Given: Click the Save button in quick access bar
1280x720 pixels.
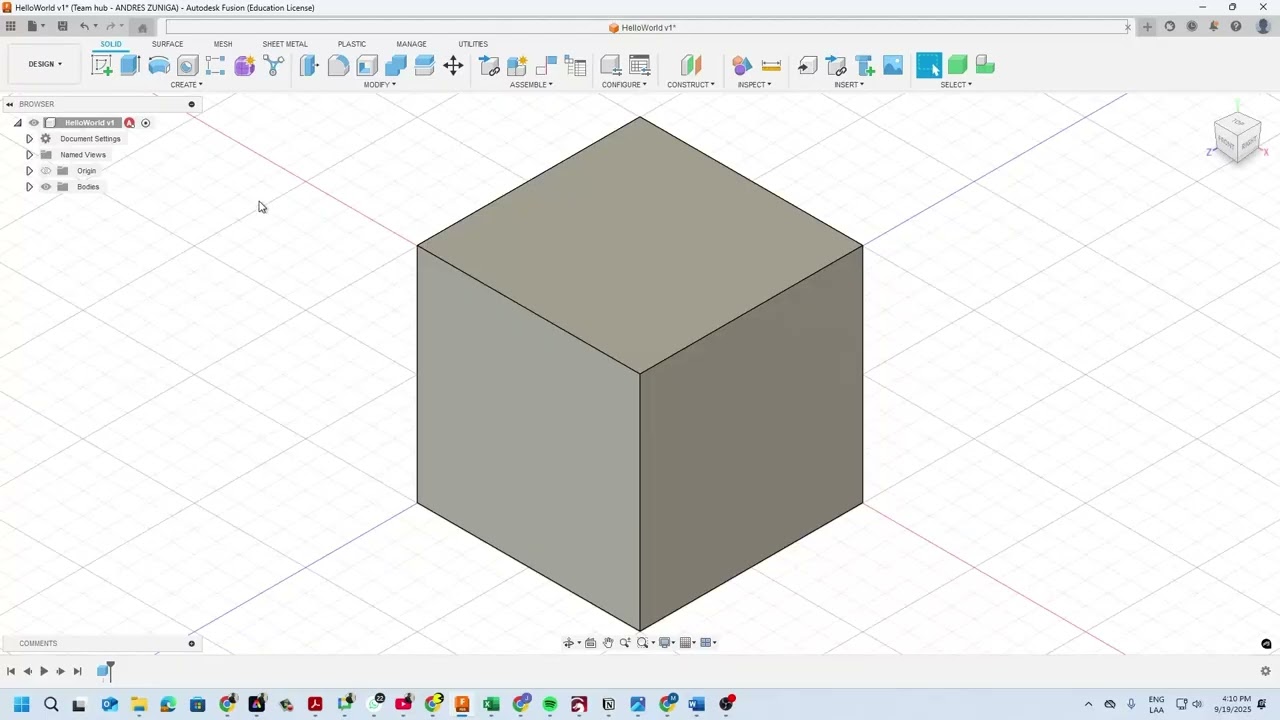Looking at the screenshot, I should tap(62, 26).
